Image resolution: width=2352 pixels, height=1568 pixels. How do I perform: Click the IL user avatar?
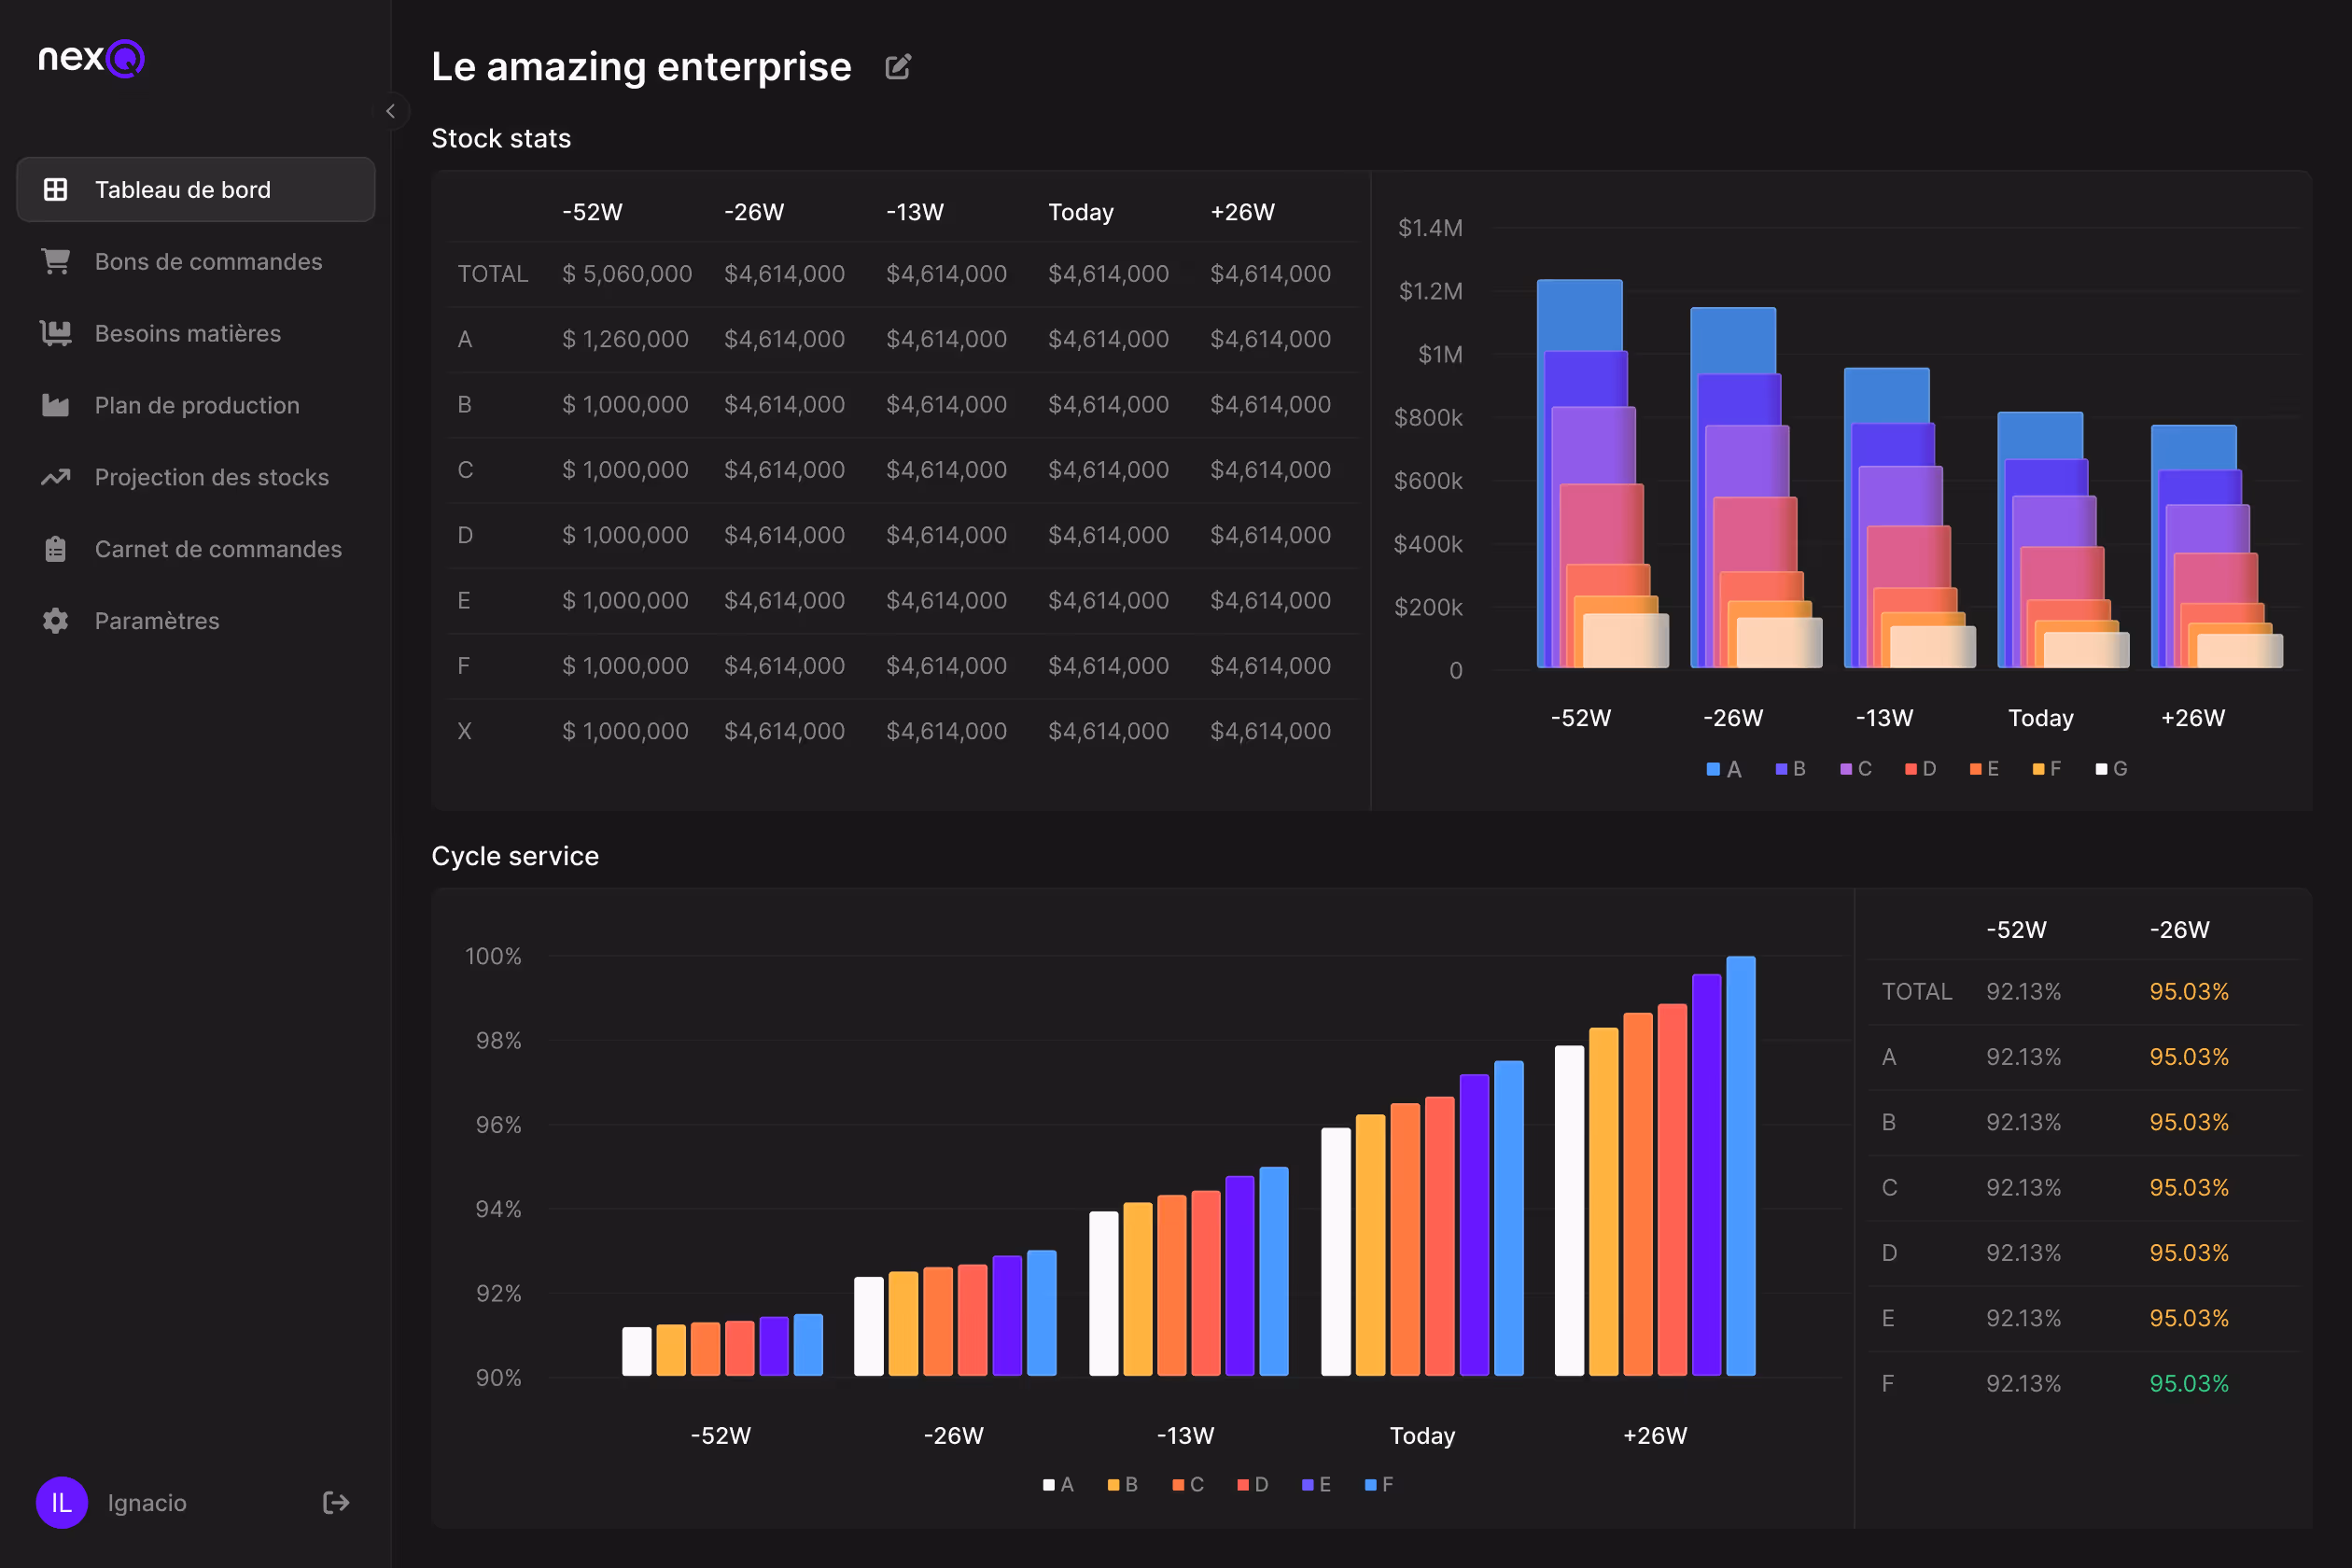coord(62,1502)
